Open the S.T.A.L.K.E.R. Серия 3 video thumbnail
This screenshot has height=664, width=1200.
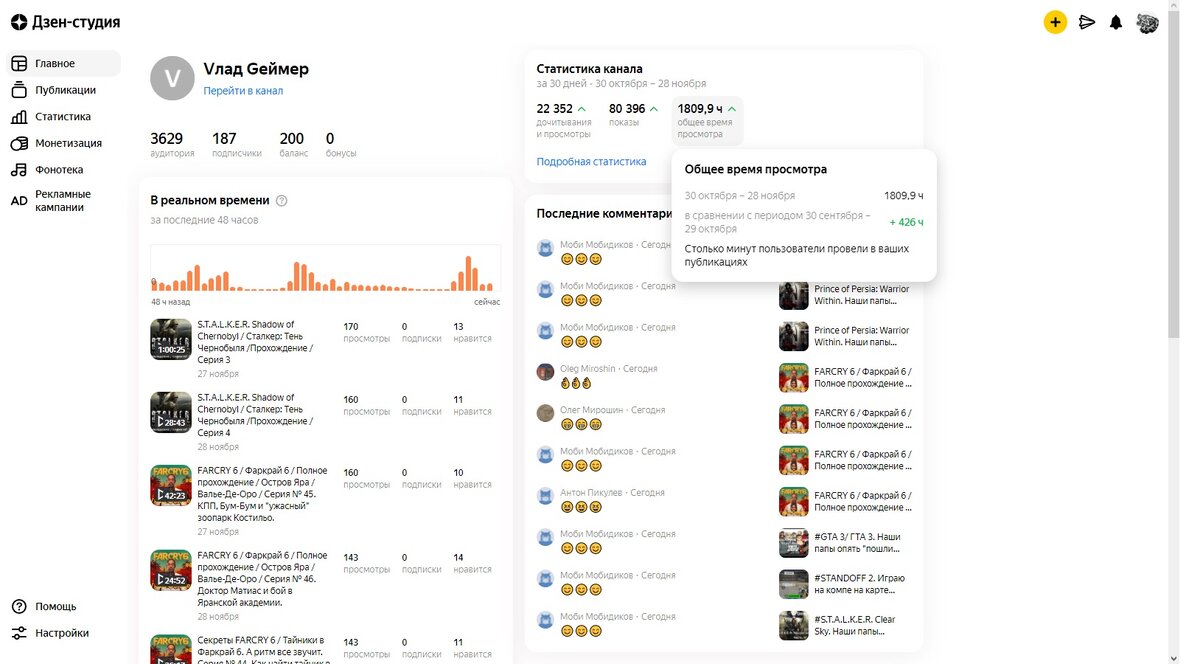170,339
